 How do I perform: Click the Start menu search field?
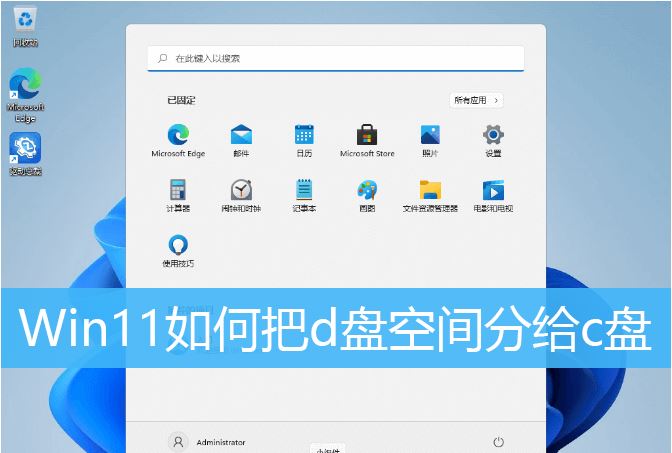pyautogui.click(x=336, y=59)
